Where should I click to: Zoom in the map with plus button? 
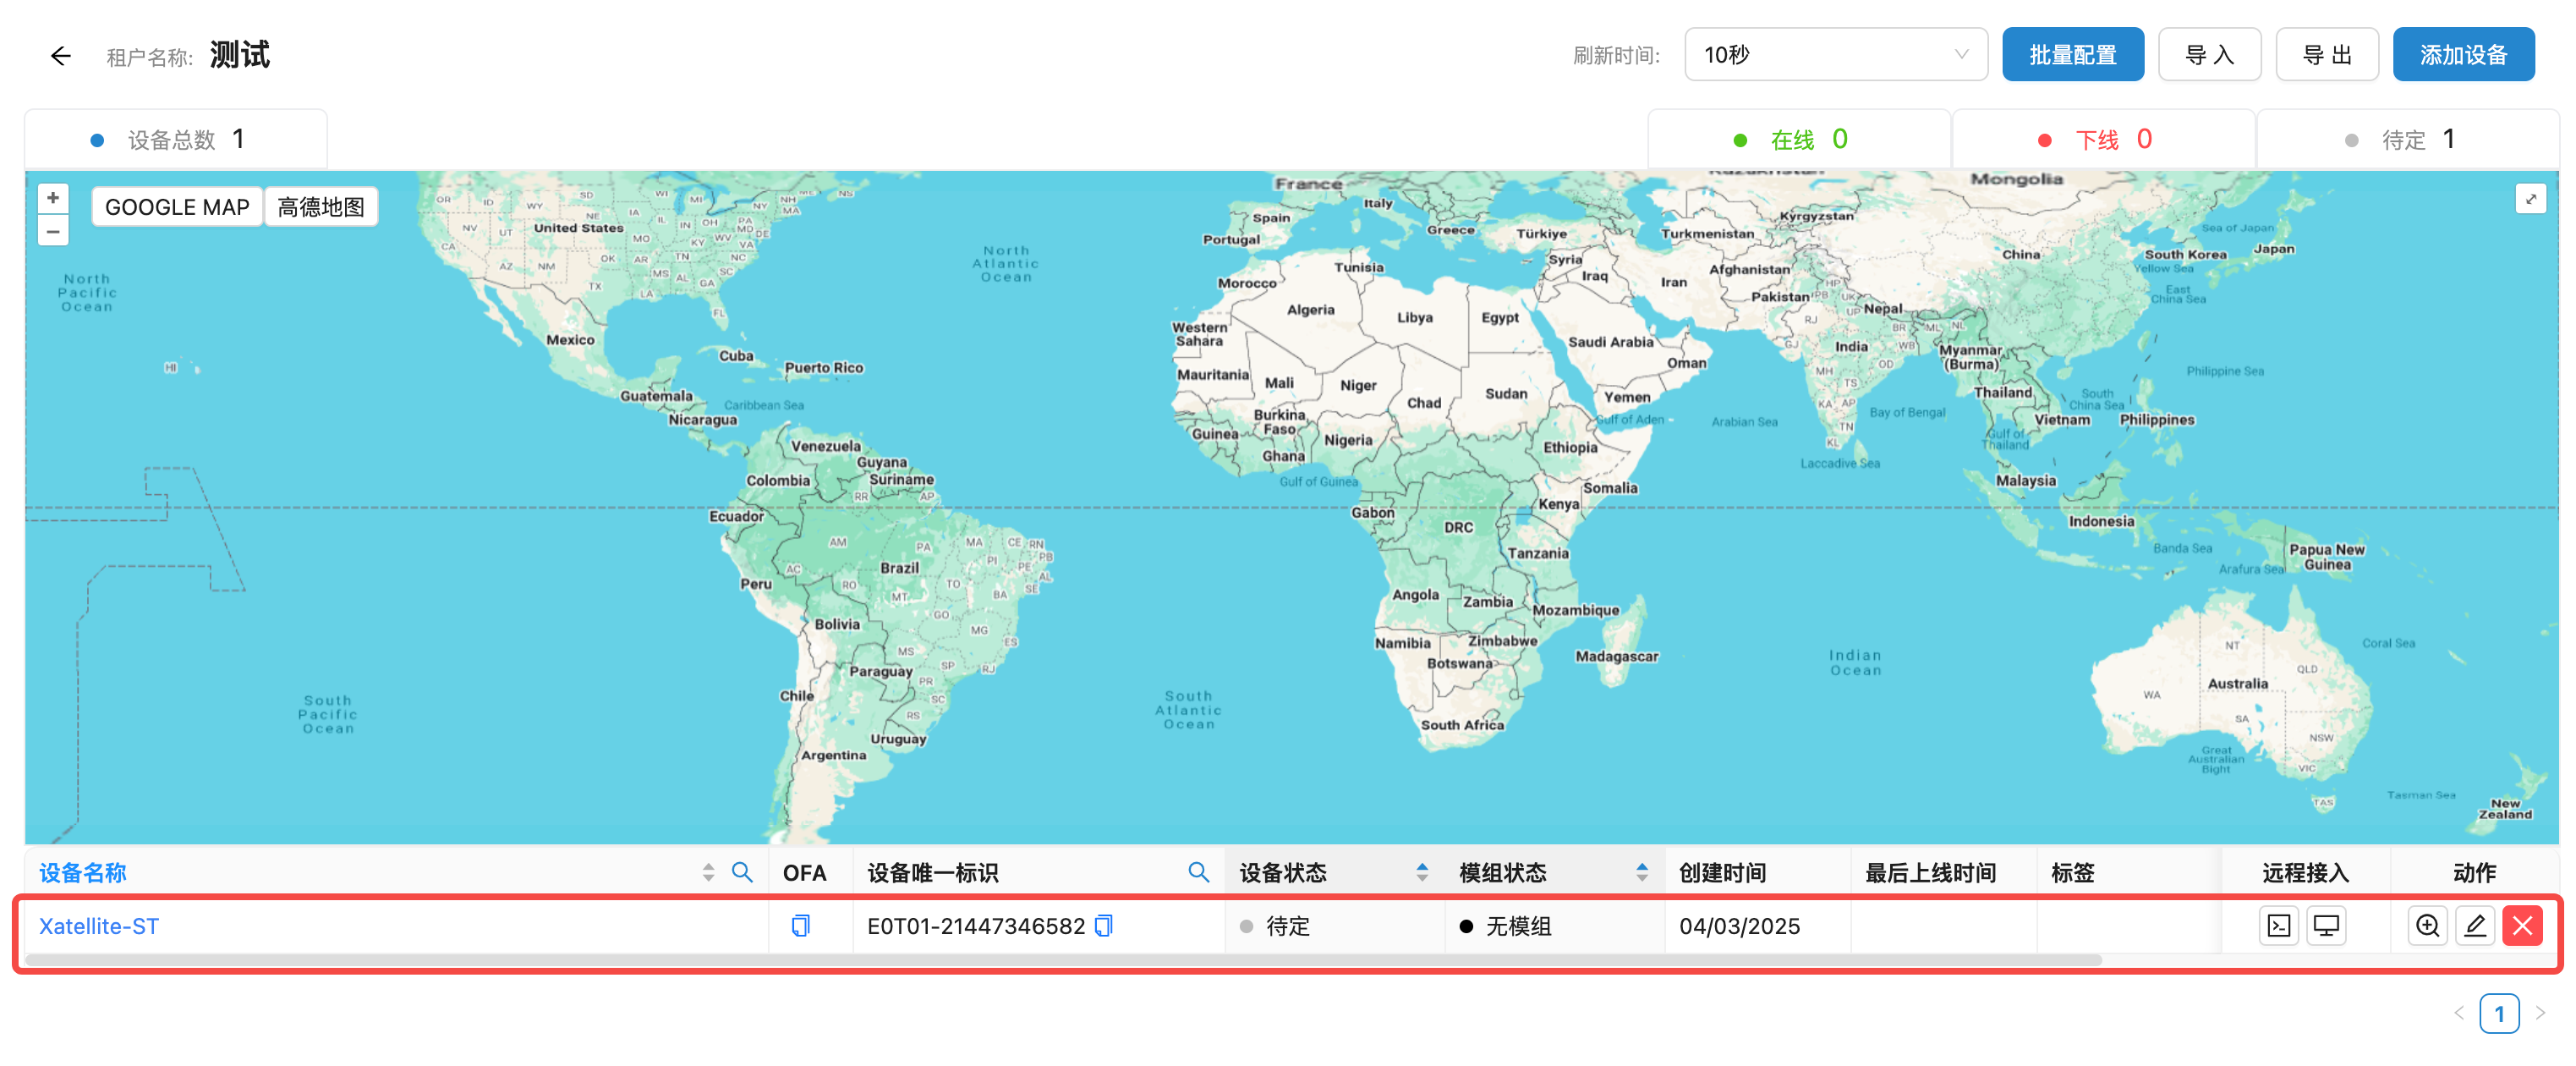[x=53, y=198]
